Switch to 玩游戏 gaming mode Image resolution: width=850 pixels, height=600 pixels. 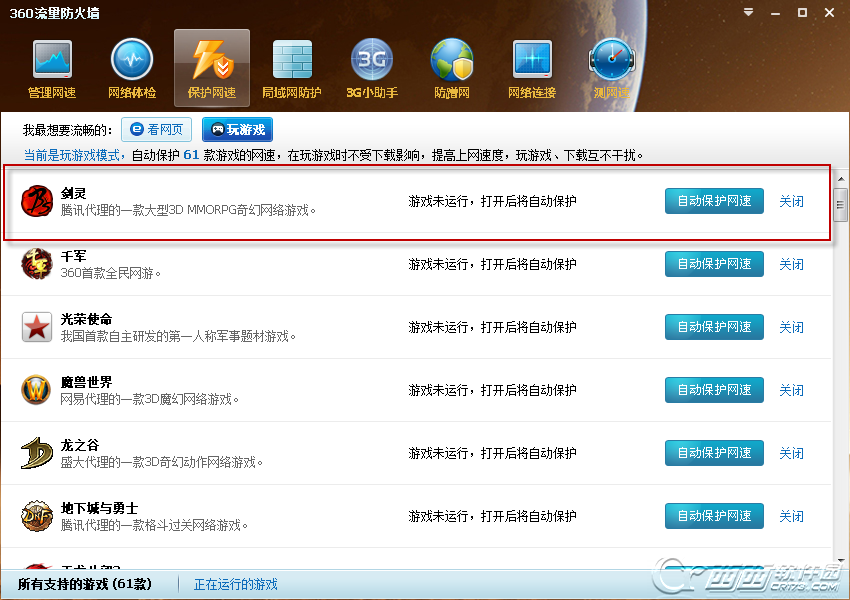pyautogui.click(x=237, y=130)
